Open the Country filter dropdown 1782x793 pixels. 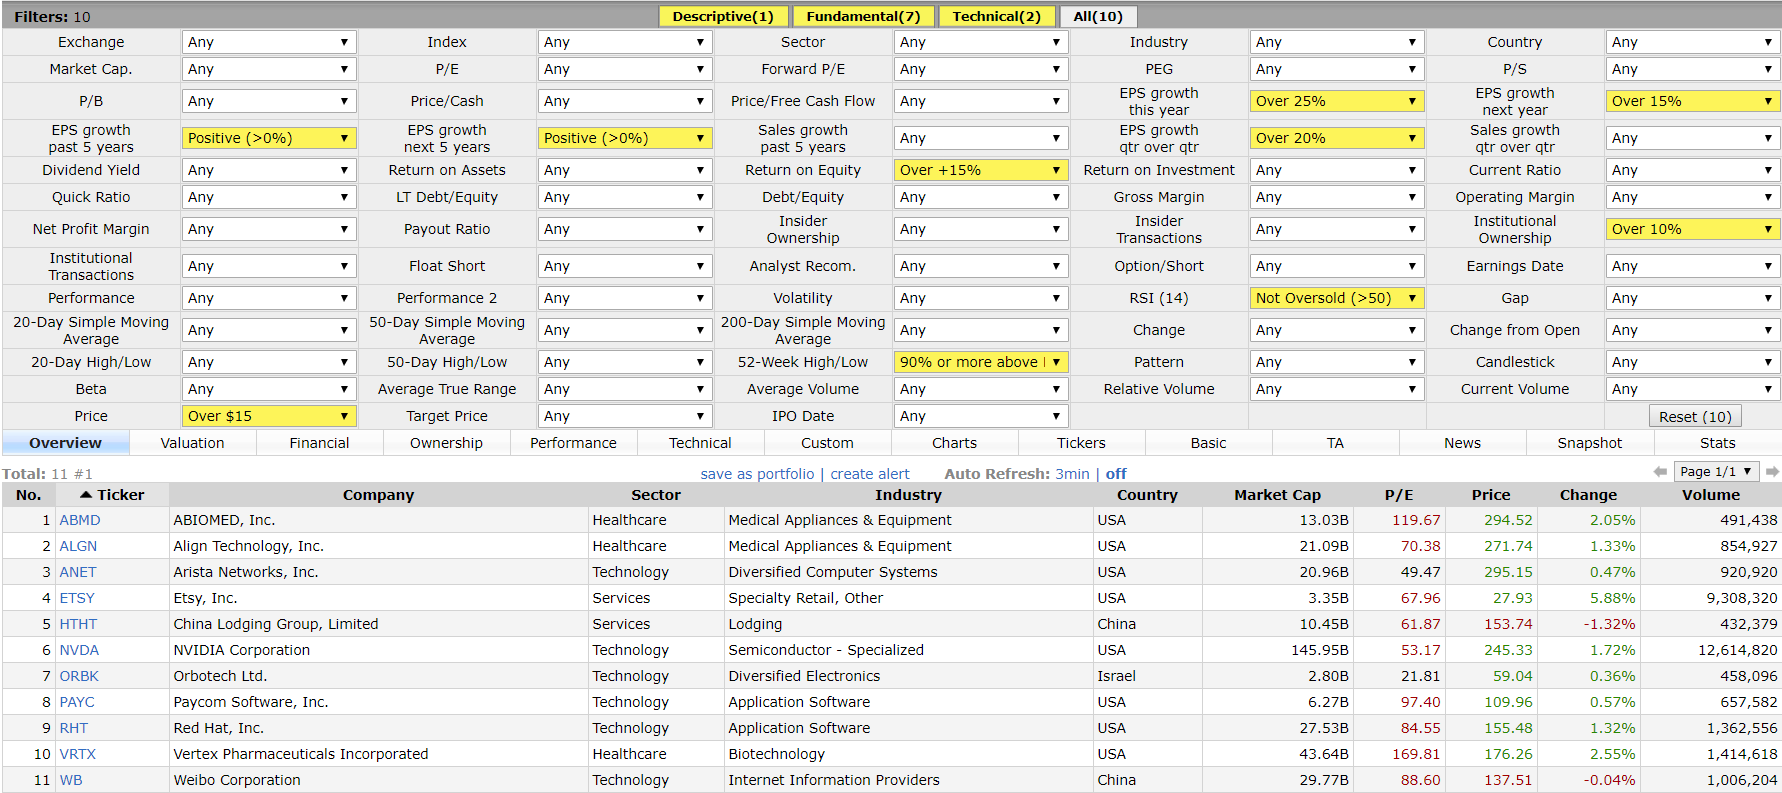[1692, 42]
